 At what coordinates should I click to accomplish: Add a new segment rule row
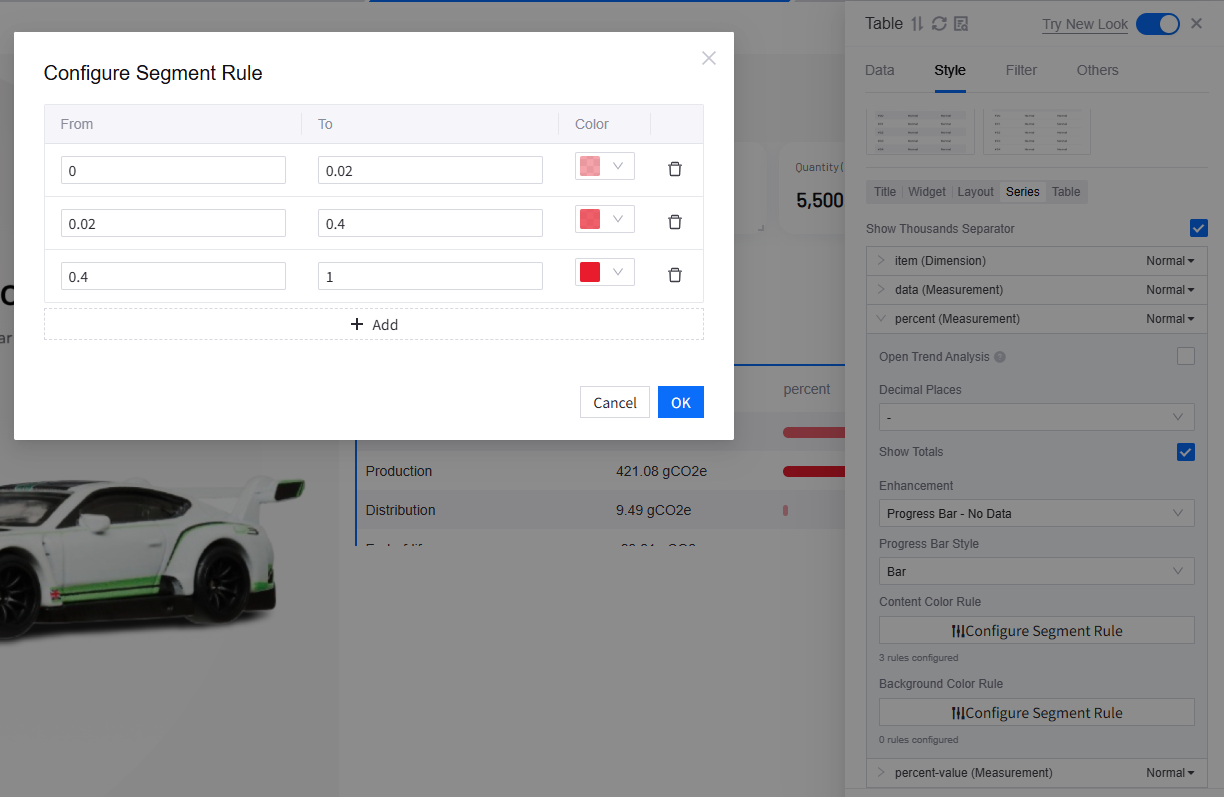coord(374,324)
